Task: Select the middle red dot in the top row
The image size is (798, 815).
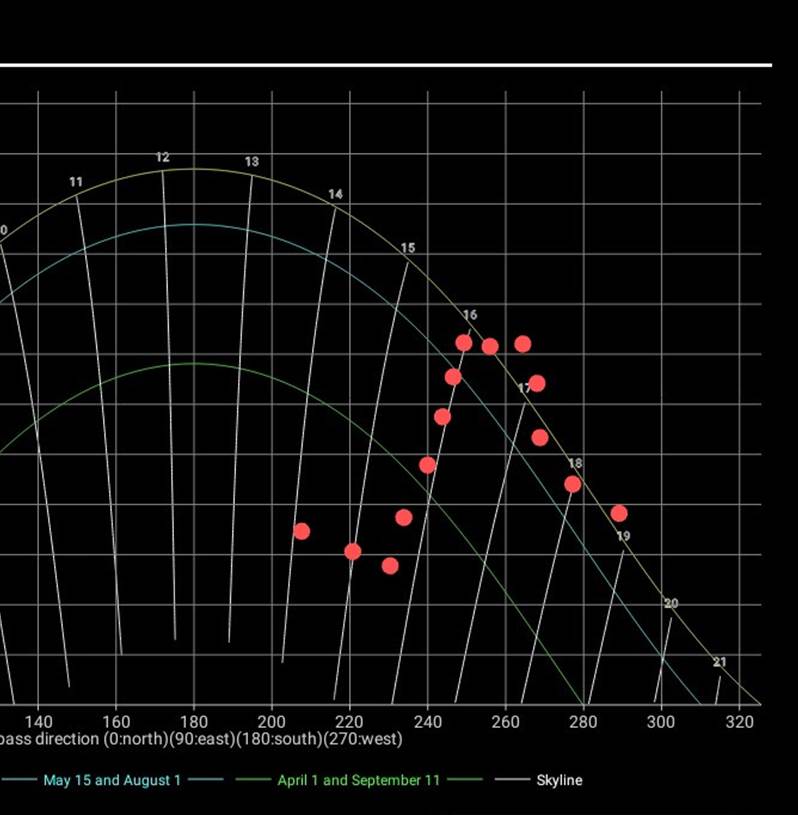Action: (490, 347)
